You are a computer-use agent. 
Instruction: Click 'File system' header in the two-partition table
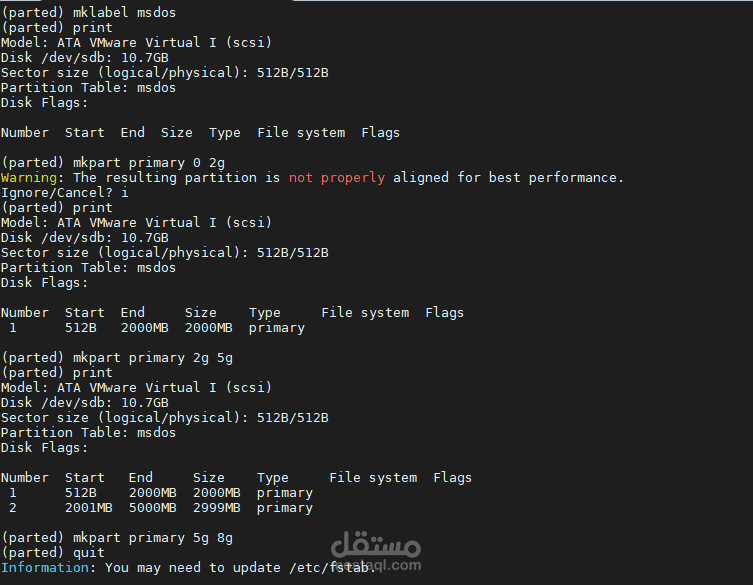pos(372,477)
